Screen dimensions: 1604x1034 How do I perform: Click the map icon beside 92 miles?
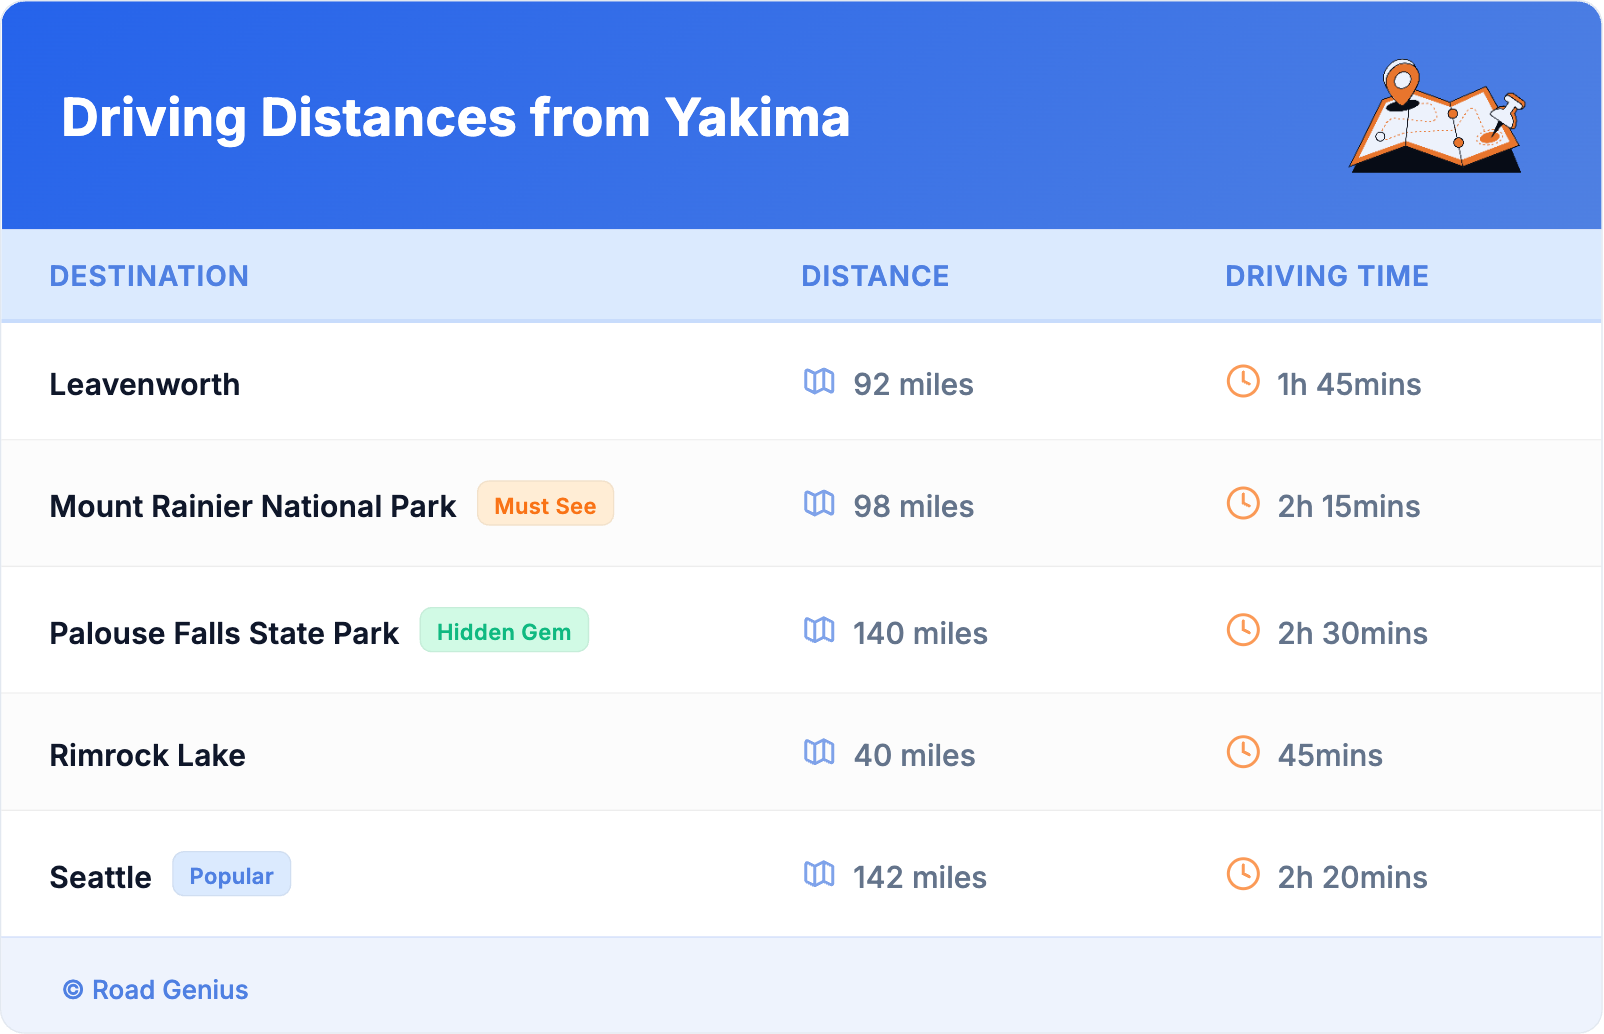[819, 382]
